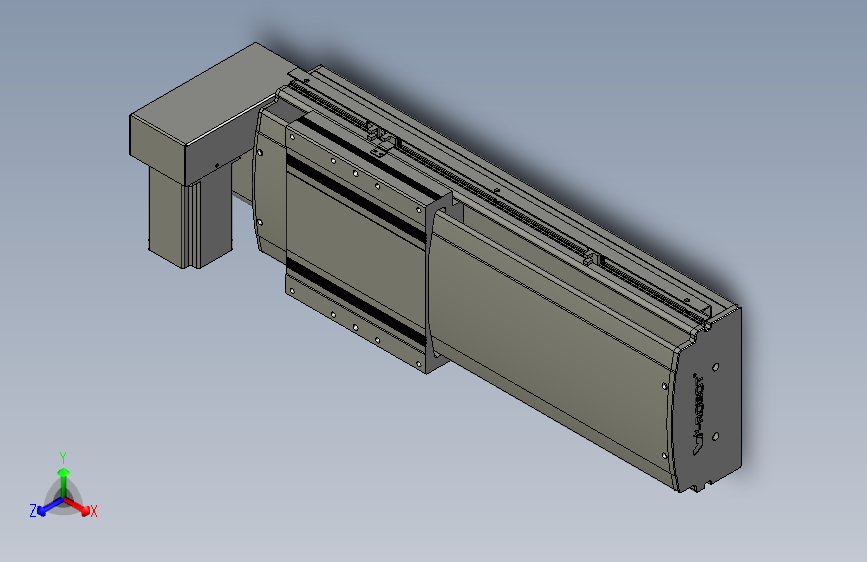Click the "Z" label on the orientation triad
Screen dimensions: 867x562
[33, 511]
